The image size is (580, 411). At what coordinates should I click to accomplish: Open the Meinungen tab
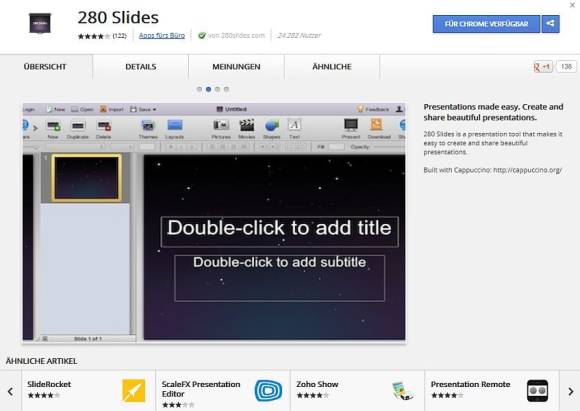point(236,67)
